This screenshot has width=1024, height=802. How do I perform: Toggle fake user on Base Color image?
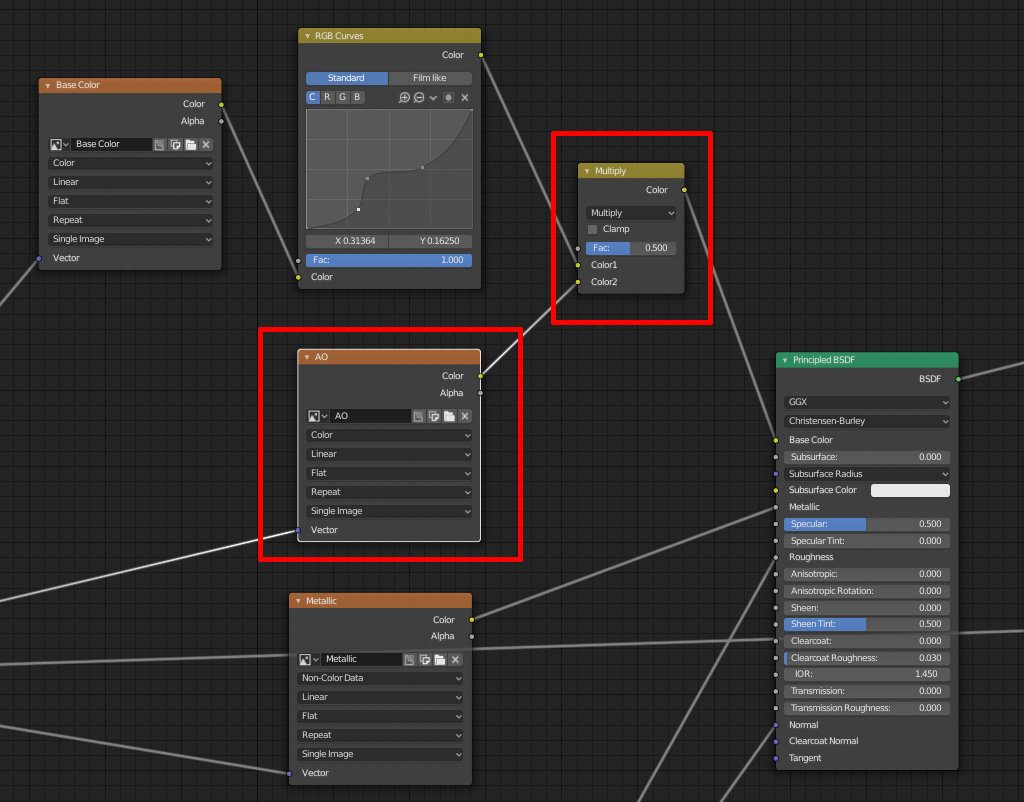pos(159,144)
